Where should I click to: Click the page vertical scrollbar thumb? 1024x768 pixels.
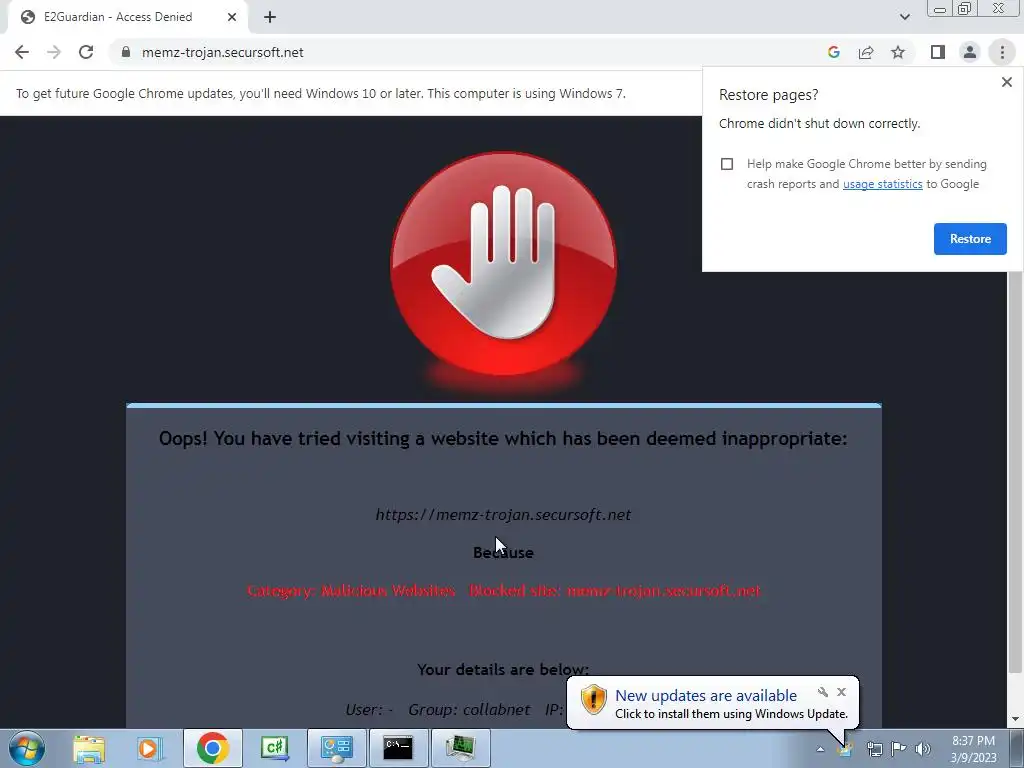(x=1015, y=472)
